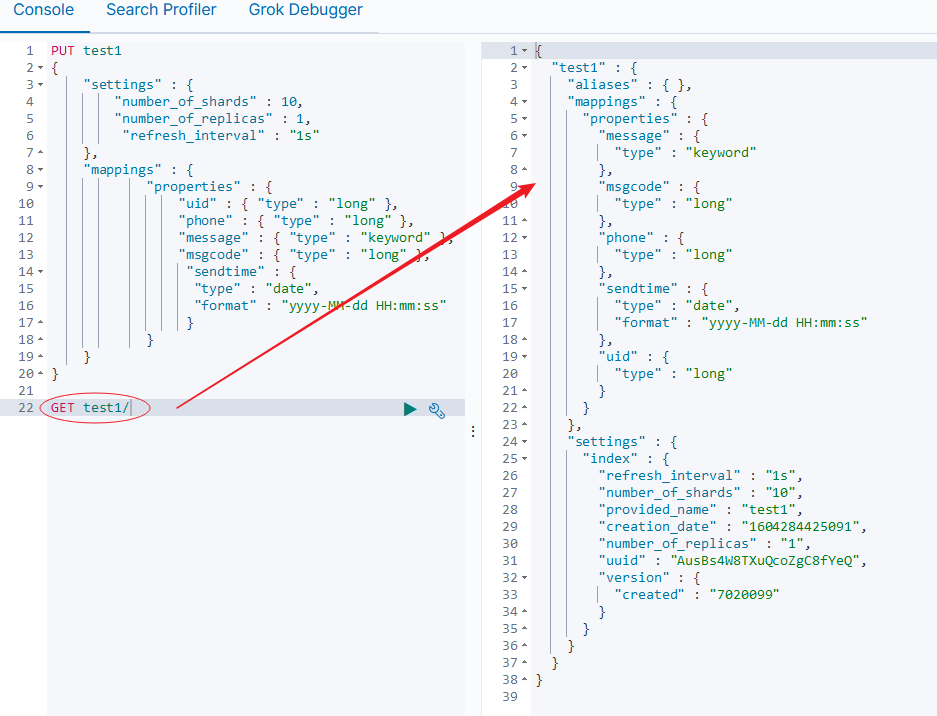This screenshot has height=716, width=937.
Task: Collapse the request body at editor line 2
Action: point(41,68)
